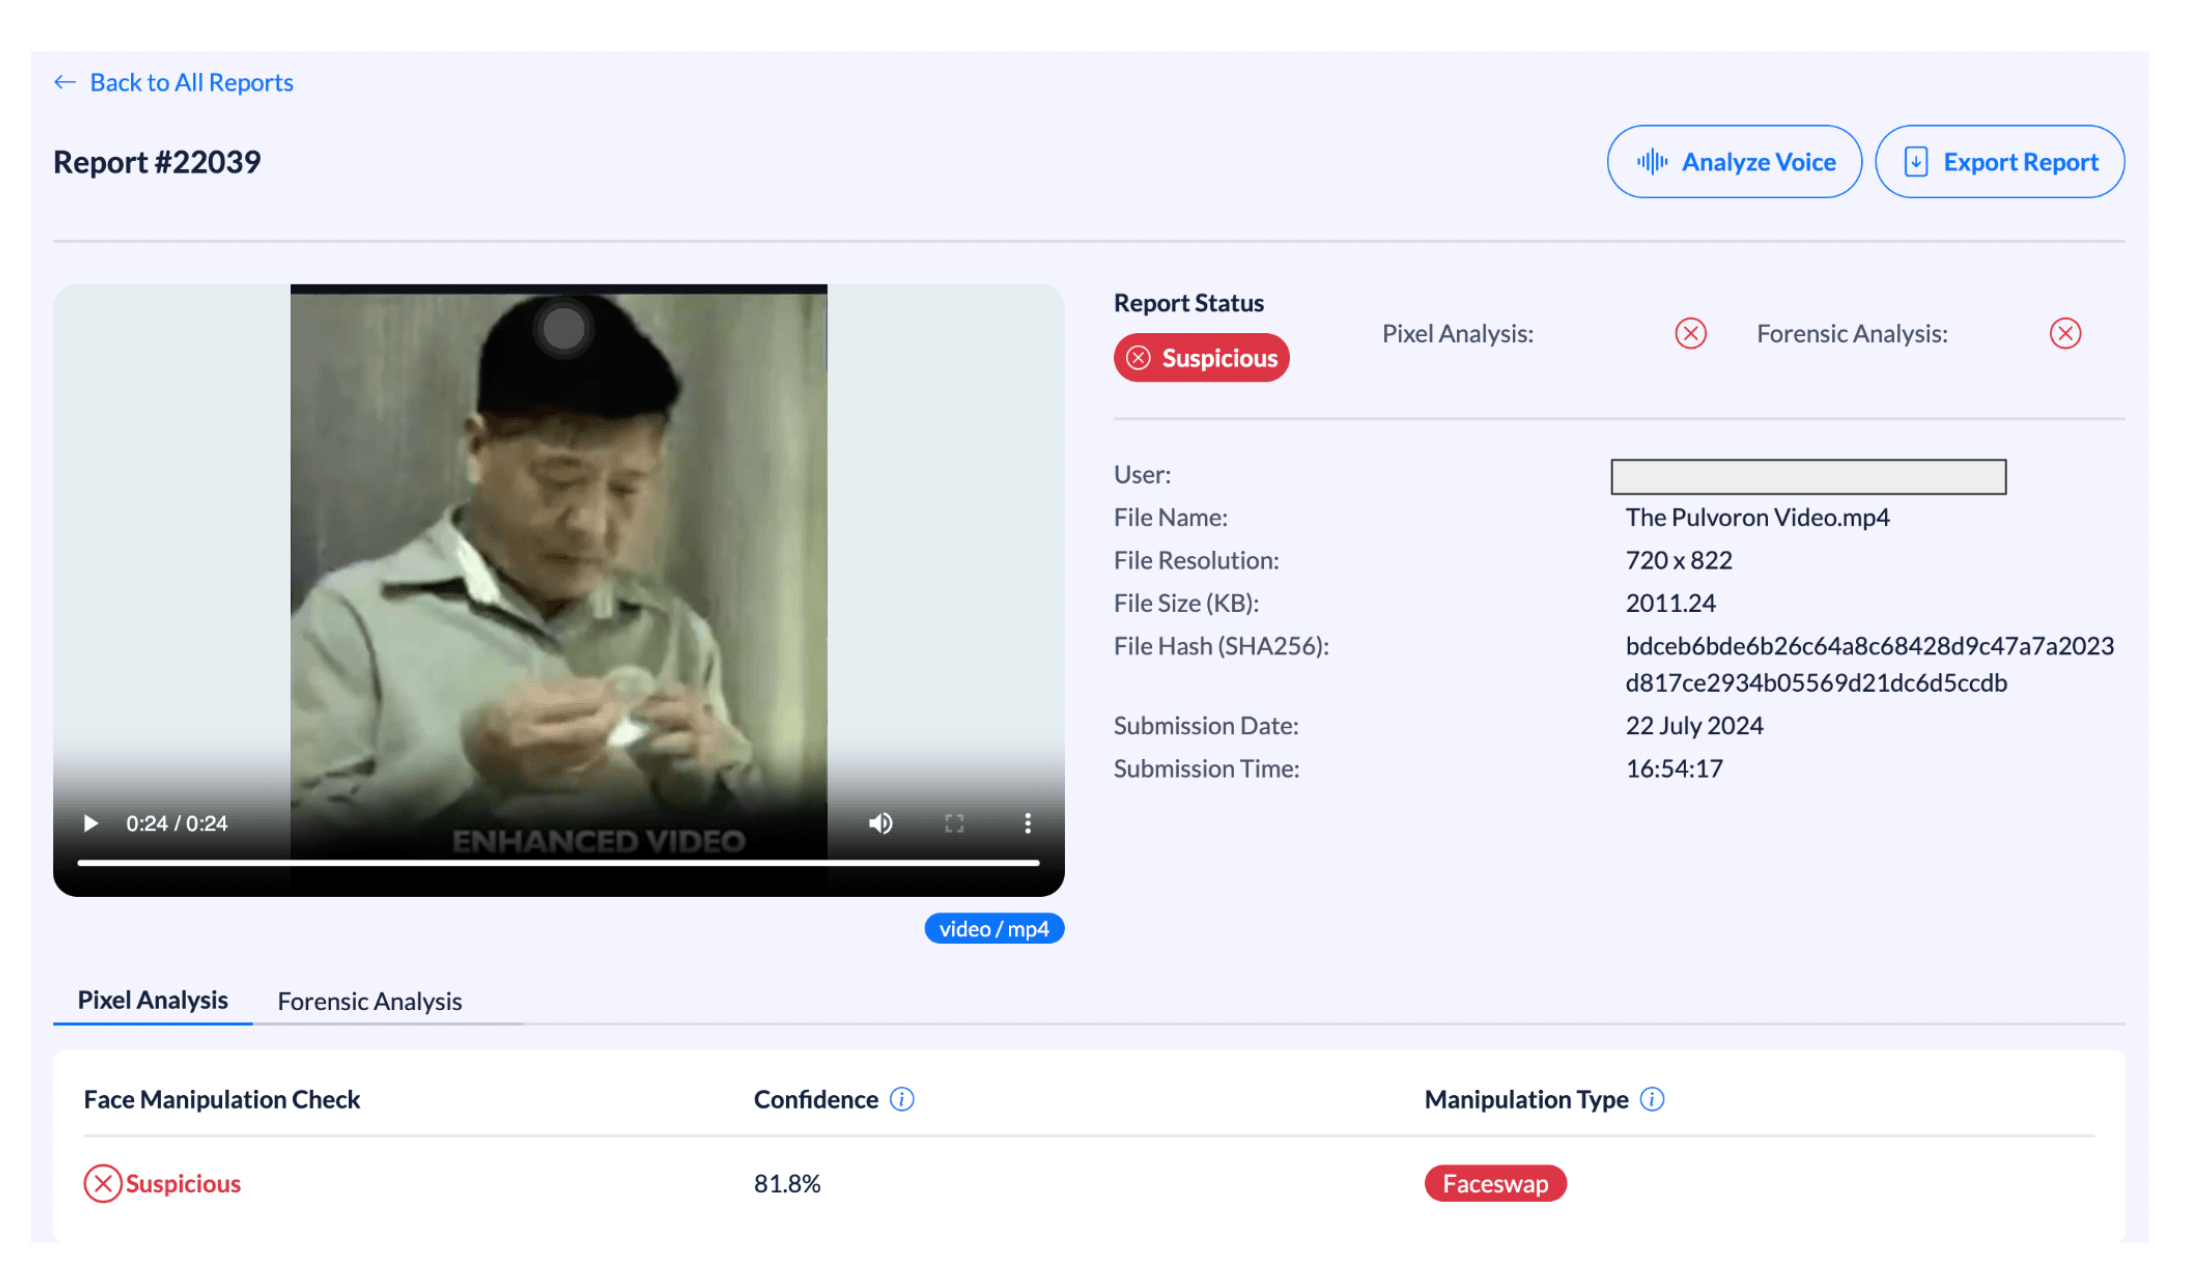The height and width of the screenshot is (1274, 2194).
Task: Click Forensic Analysis failed status icon
Action: [x=2064, y=333]
